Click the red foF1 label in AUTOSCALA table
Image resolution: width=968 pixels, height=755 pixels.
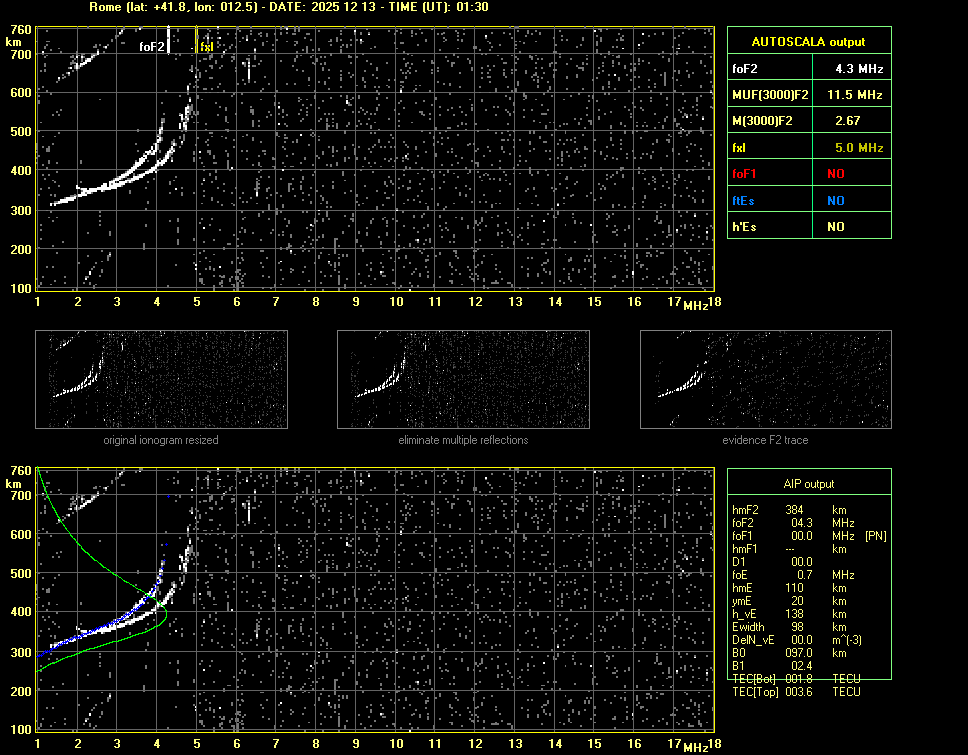[745, 174]
